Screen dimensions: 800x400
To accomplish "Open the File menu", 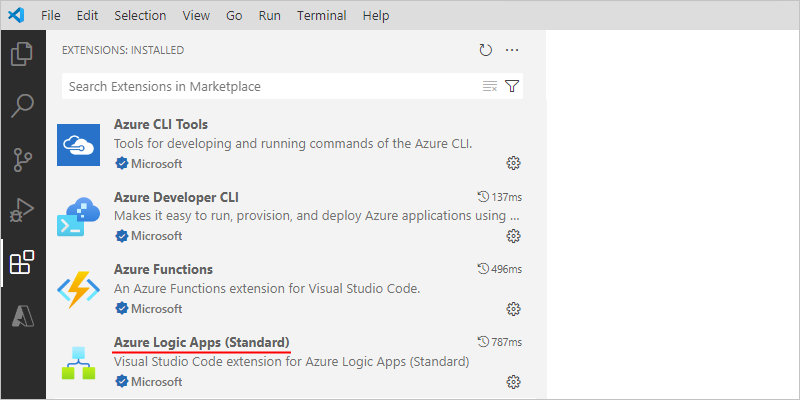I will point(51,16).
